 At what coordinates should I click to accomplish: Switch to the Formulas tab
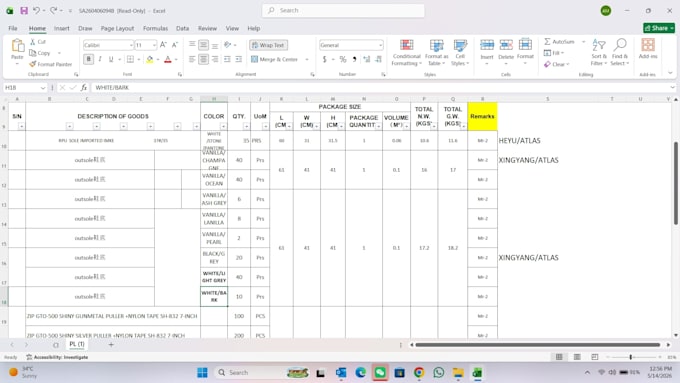[155, 28]
